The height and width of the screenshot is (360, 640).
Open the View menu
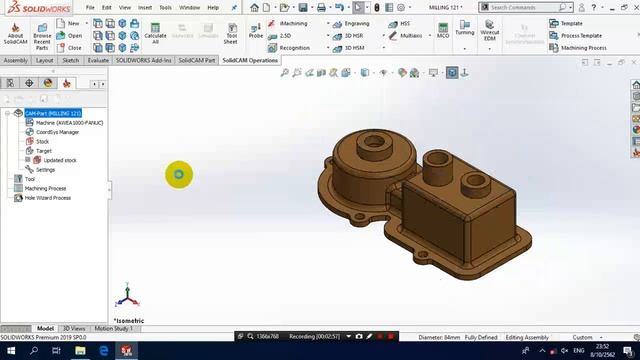click(125, 7)
